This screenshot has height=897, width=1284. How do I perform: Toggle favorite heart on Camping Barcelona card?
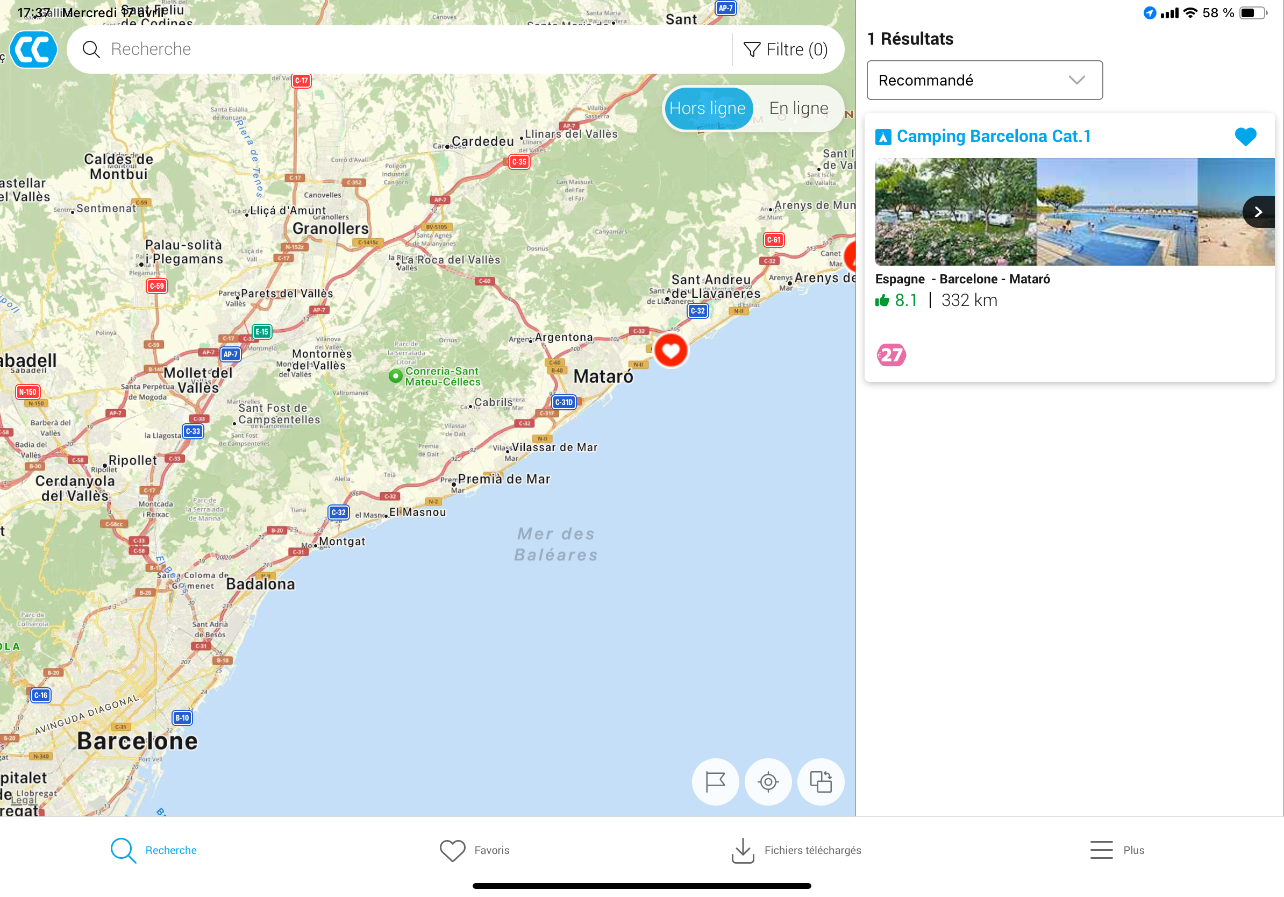tap(1245, 137)
